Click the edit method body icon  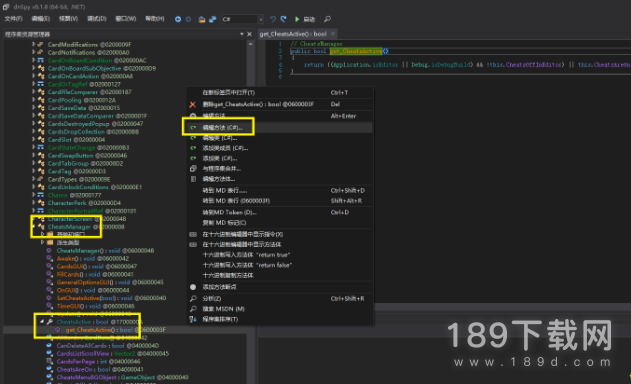point(193,179)
